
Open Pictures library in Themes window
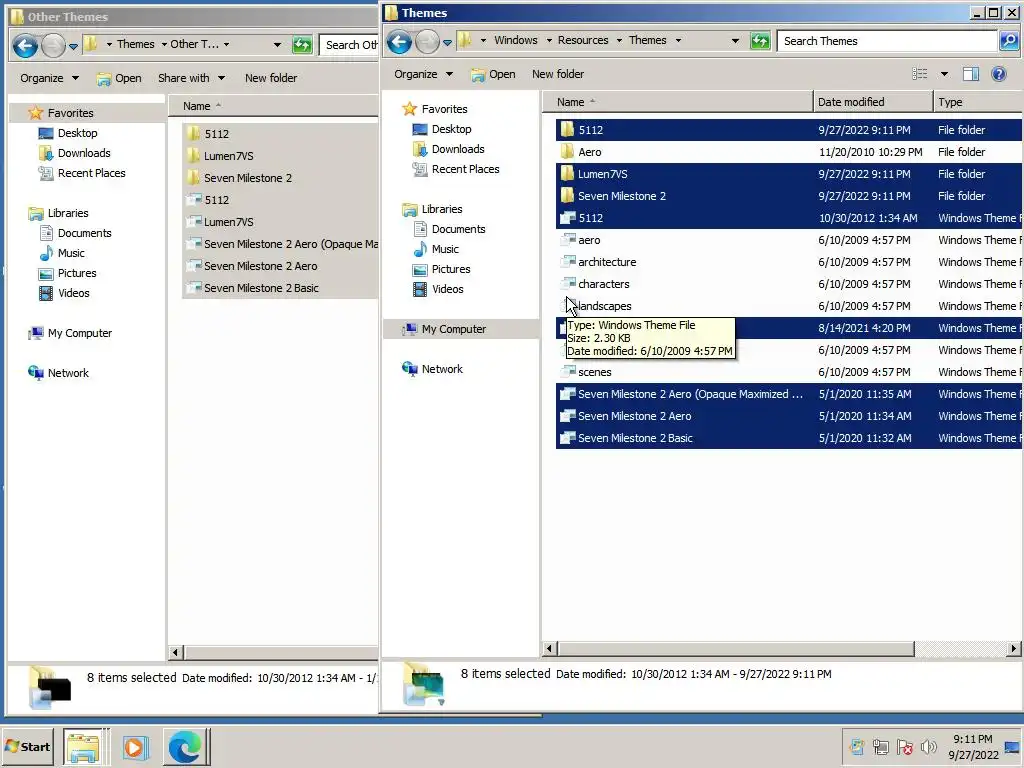point(441,269)
